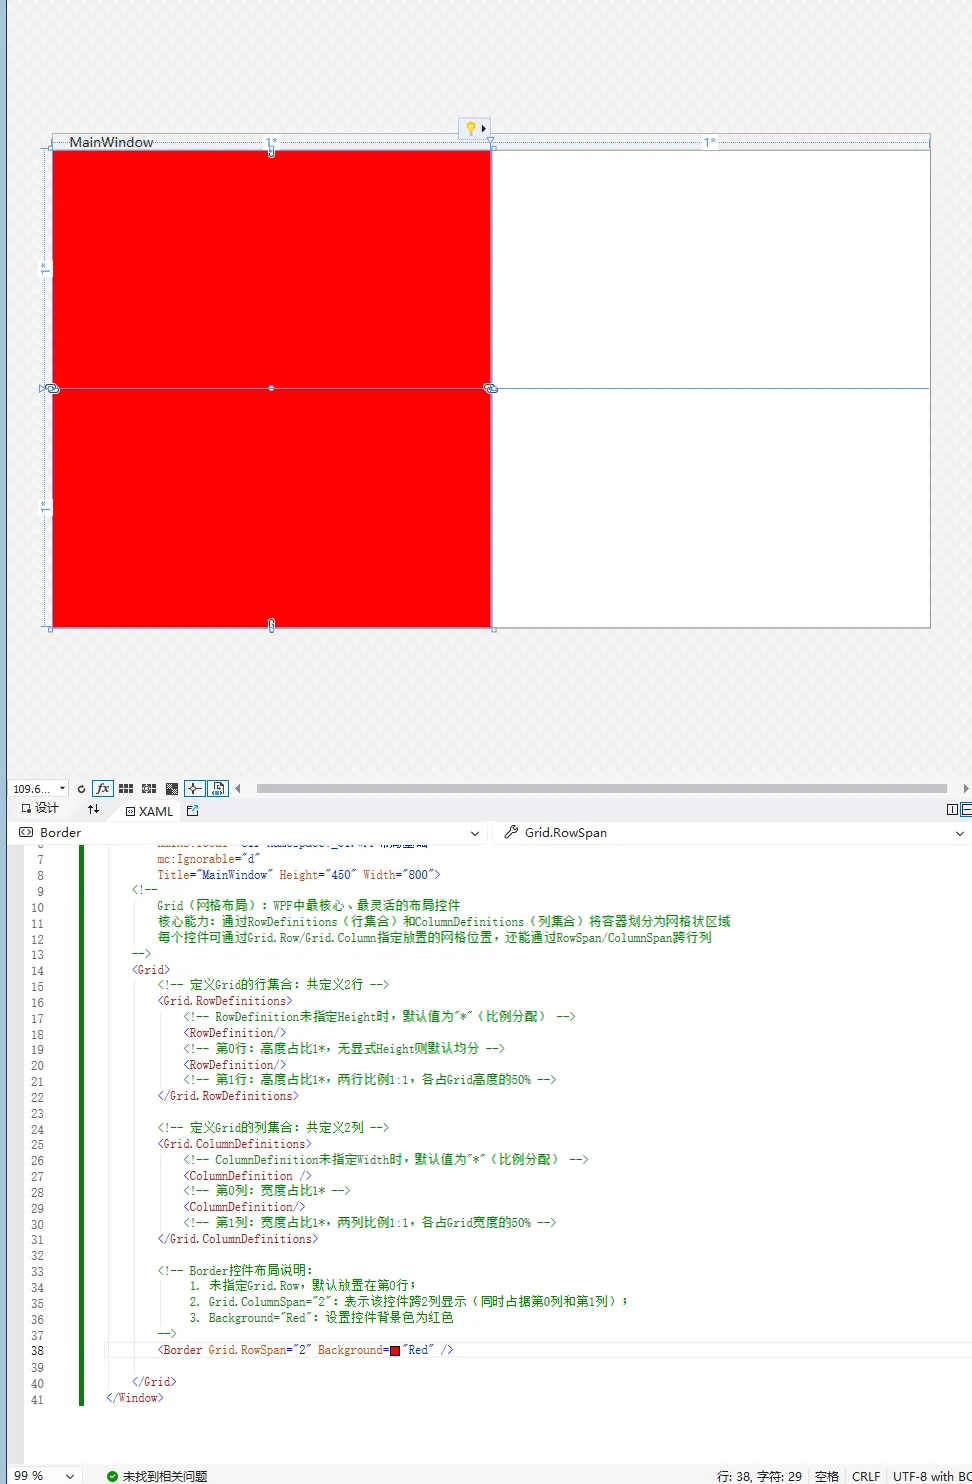Screen dimensions: 972x1484
Task: Click the pop-out XAML icon
Action: [x=193, y=810]
